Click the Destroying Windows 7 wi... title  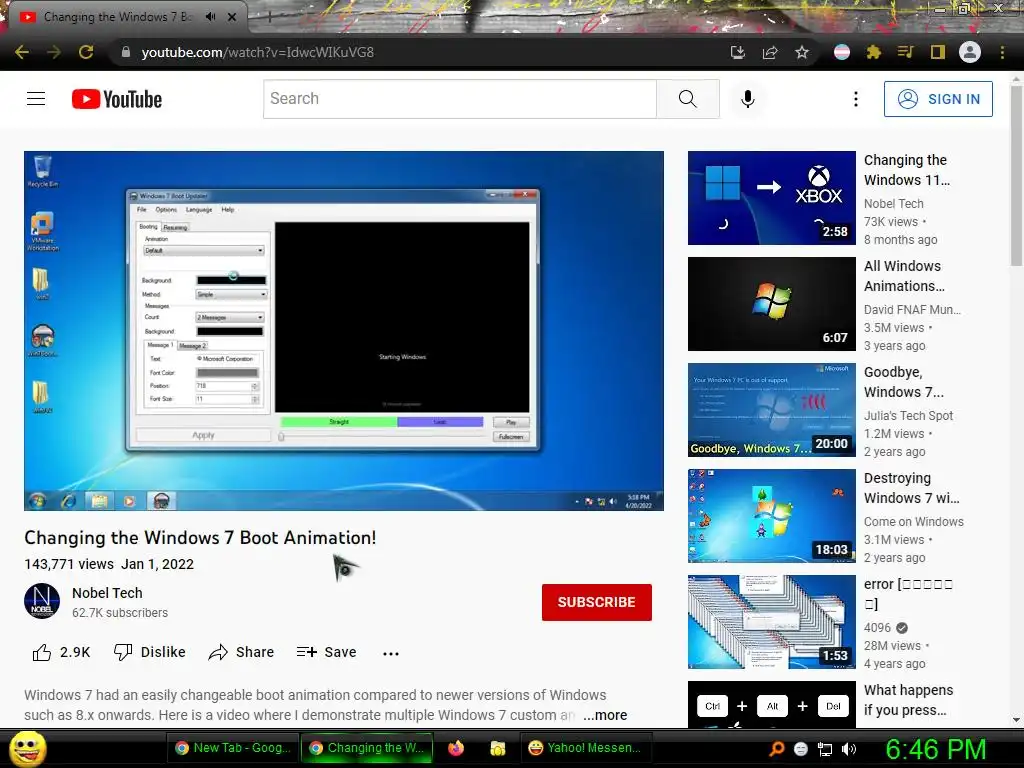click(912, 488)
